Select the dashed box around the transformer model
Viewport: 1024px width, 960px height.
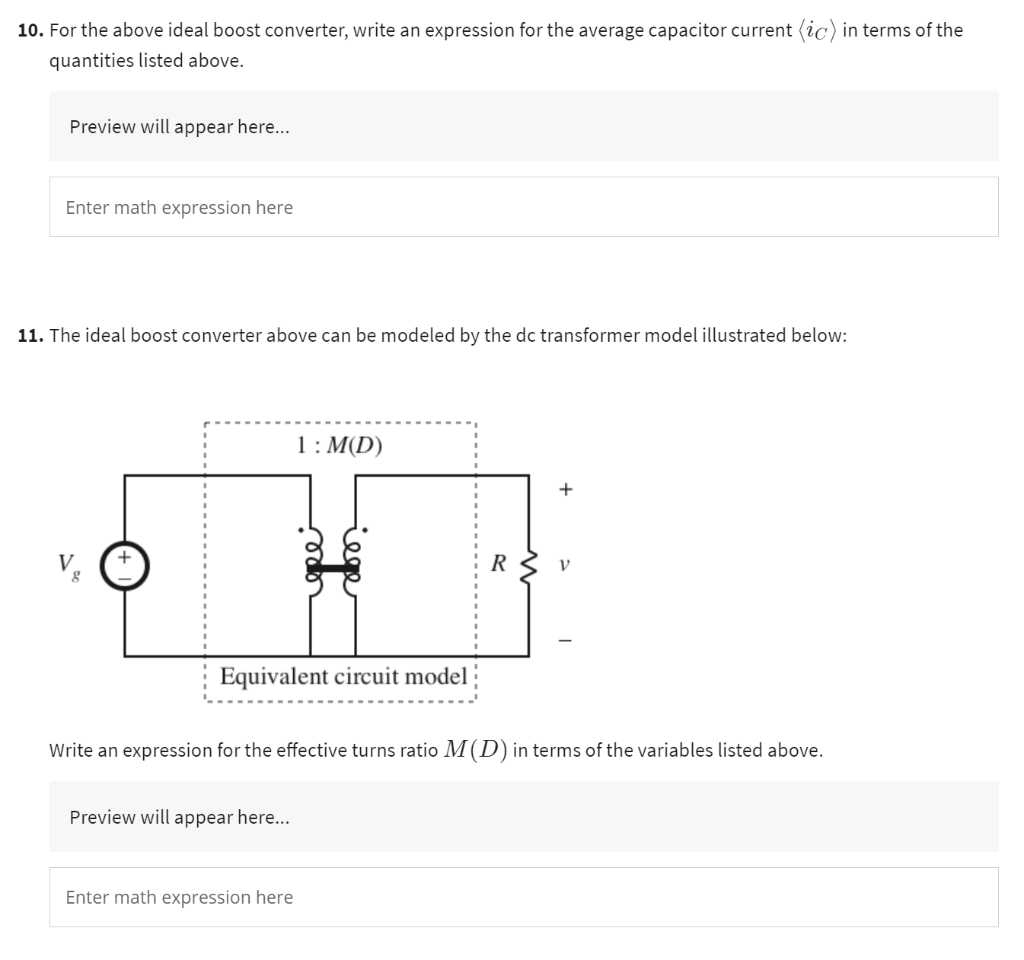tap(207, 500)
